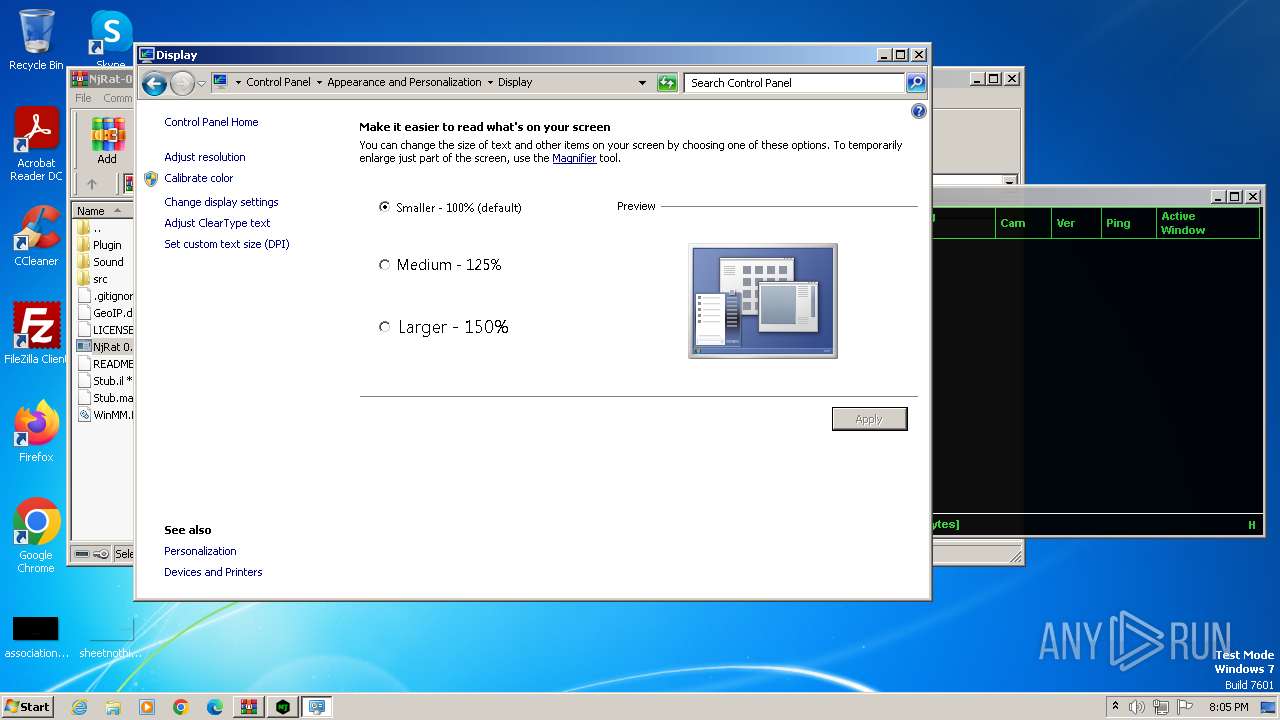
Task: Click the Active Window column header in NjRat
Action: click(x=1207, y=223)
